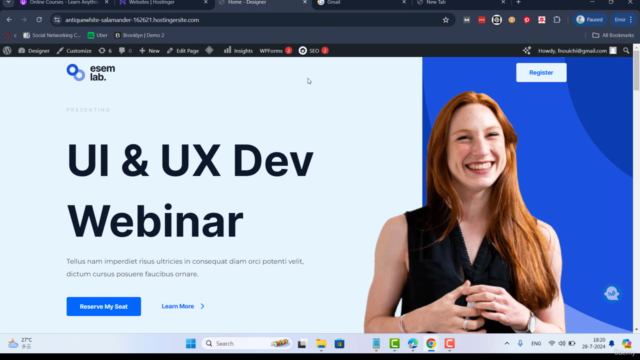Click the cookie extension icon
The width and height of the screenshot is (640, 360).
pos(512,20)
